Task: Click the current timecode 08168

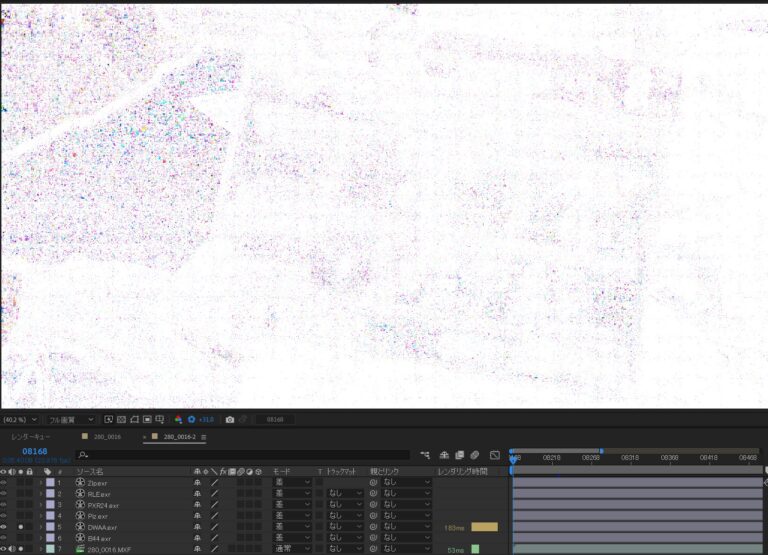Action: [35, 452]
